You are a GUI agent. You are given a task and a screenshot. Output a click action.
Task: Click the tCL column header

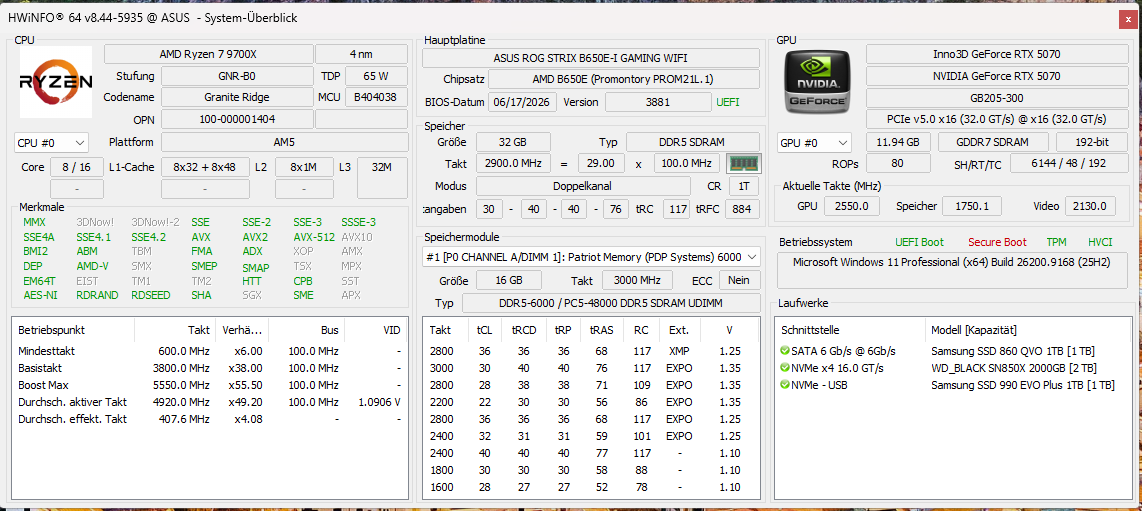[x=484, y=330]
